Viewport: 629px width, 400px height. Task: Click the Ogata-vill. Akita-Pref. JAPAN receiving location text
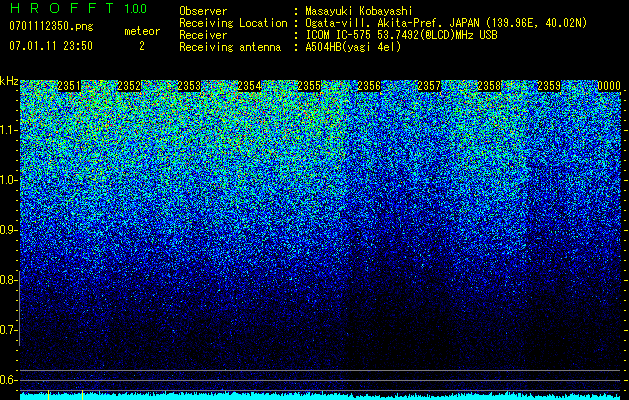tap(446, 23)
